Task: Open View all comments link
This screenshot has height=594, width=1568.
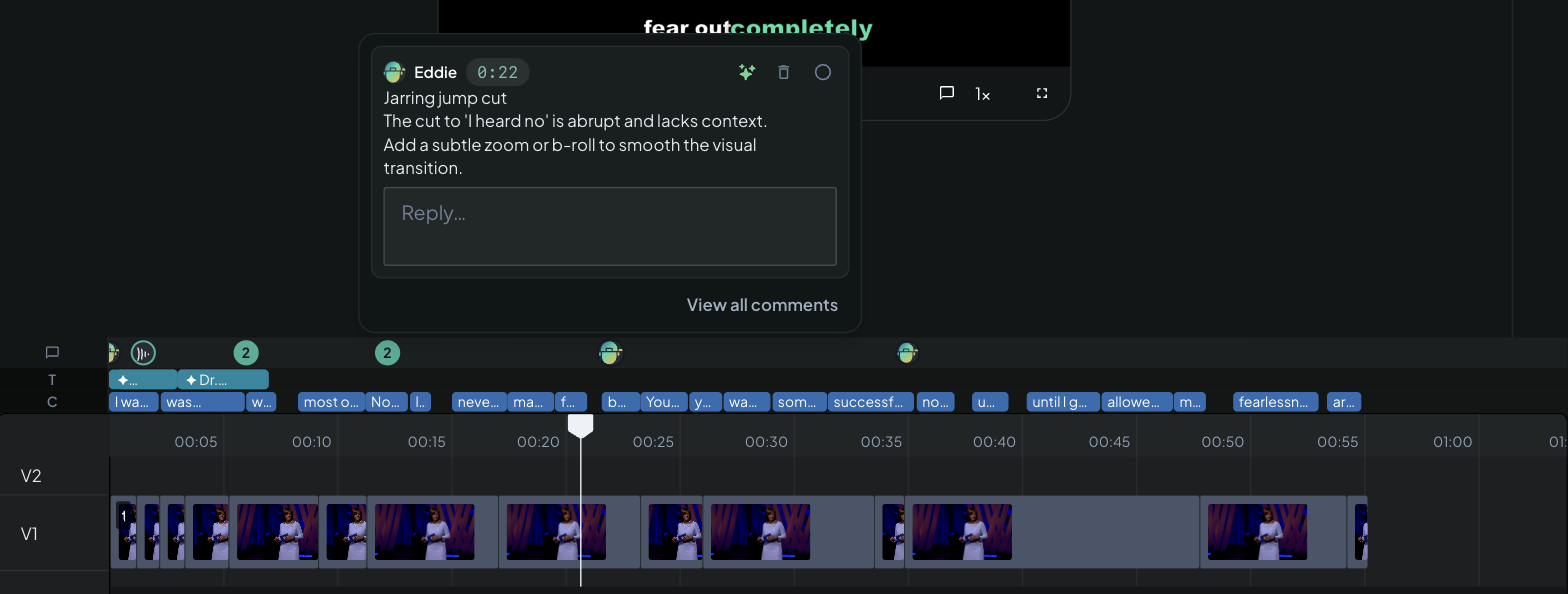Action: coord(762,305)
